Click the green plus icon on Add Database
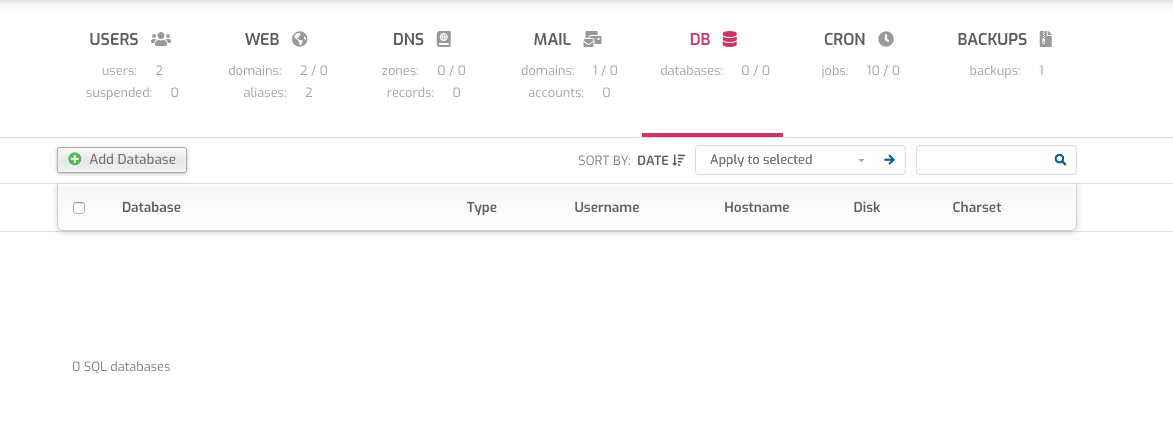This screenshot has width=1173, height=431. point(75,159)
